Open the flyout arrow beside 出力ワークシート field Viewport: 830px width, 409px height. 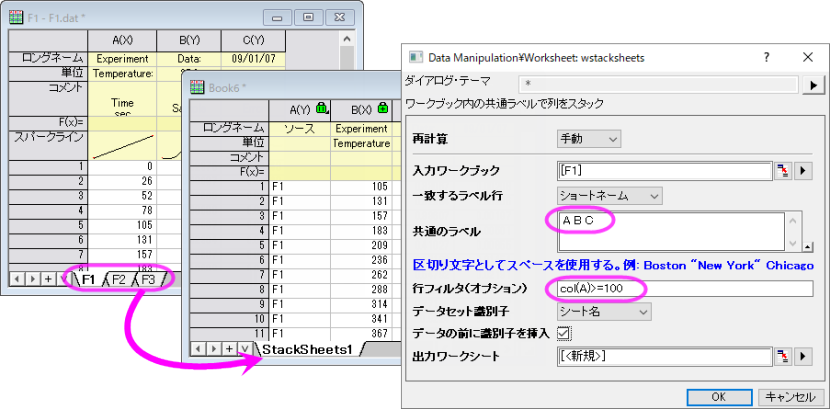[x=803, y=356]
